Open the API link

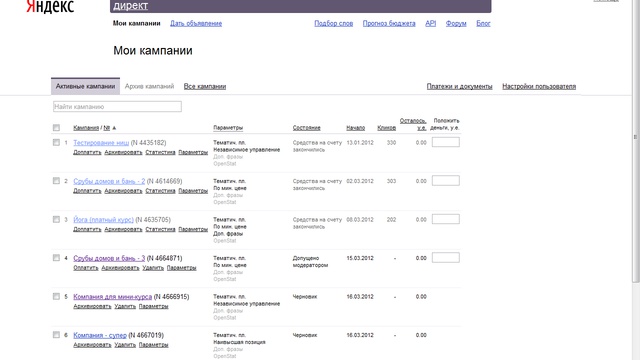click(431, 23)
